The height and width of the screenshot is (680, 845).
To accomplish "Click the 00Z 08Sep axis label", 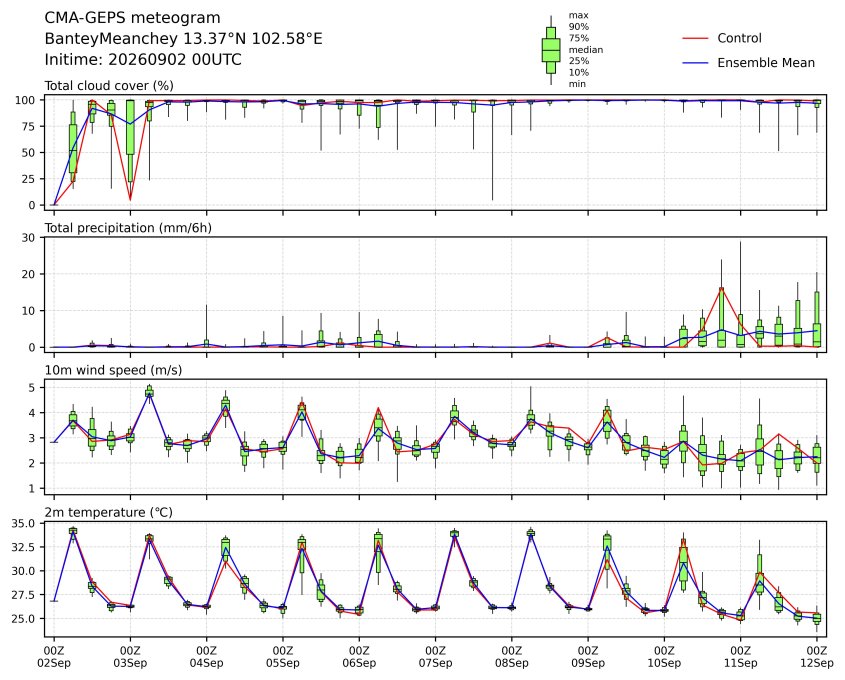I will [x=511, y=657].
